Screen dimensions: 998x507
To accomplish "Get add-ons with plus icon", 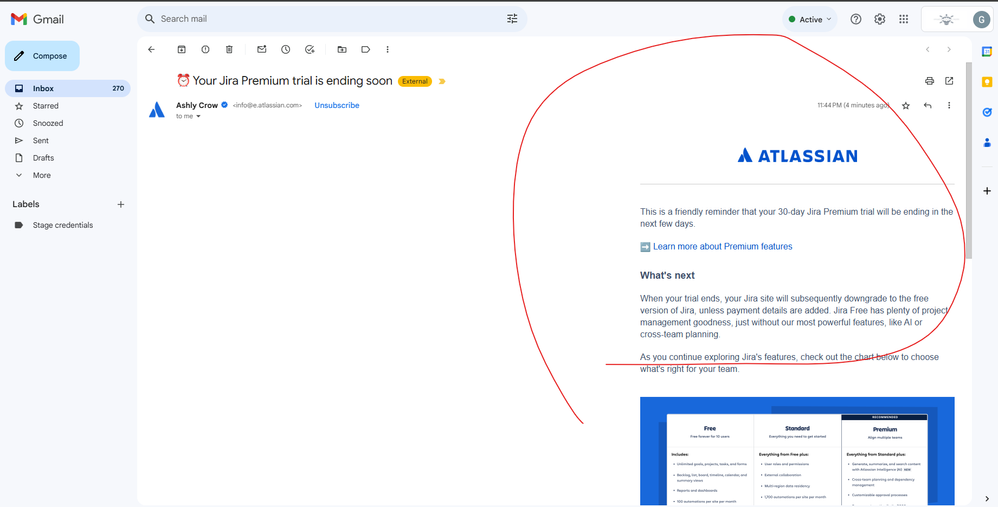I will 987,191.
